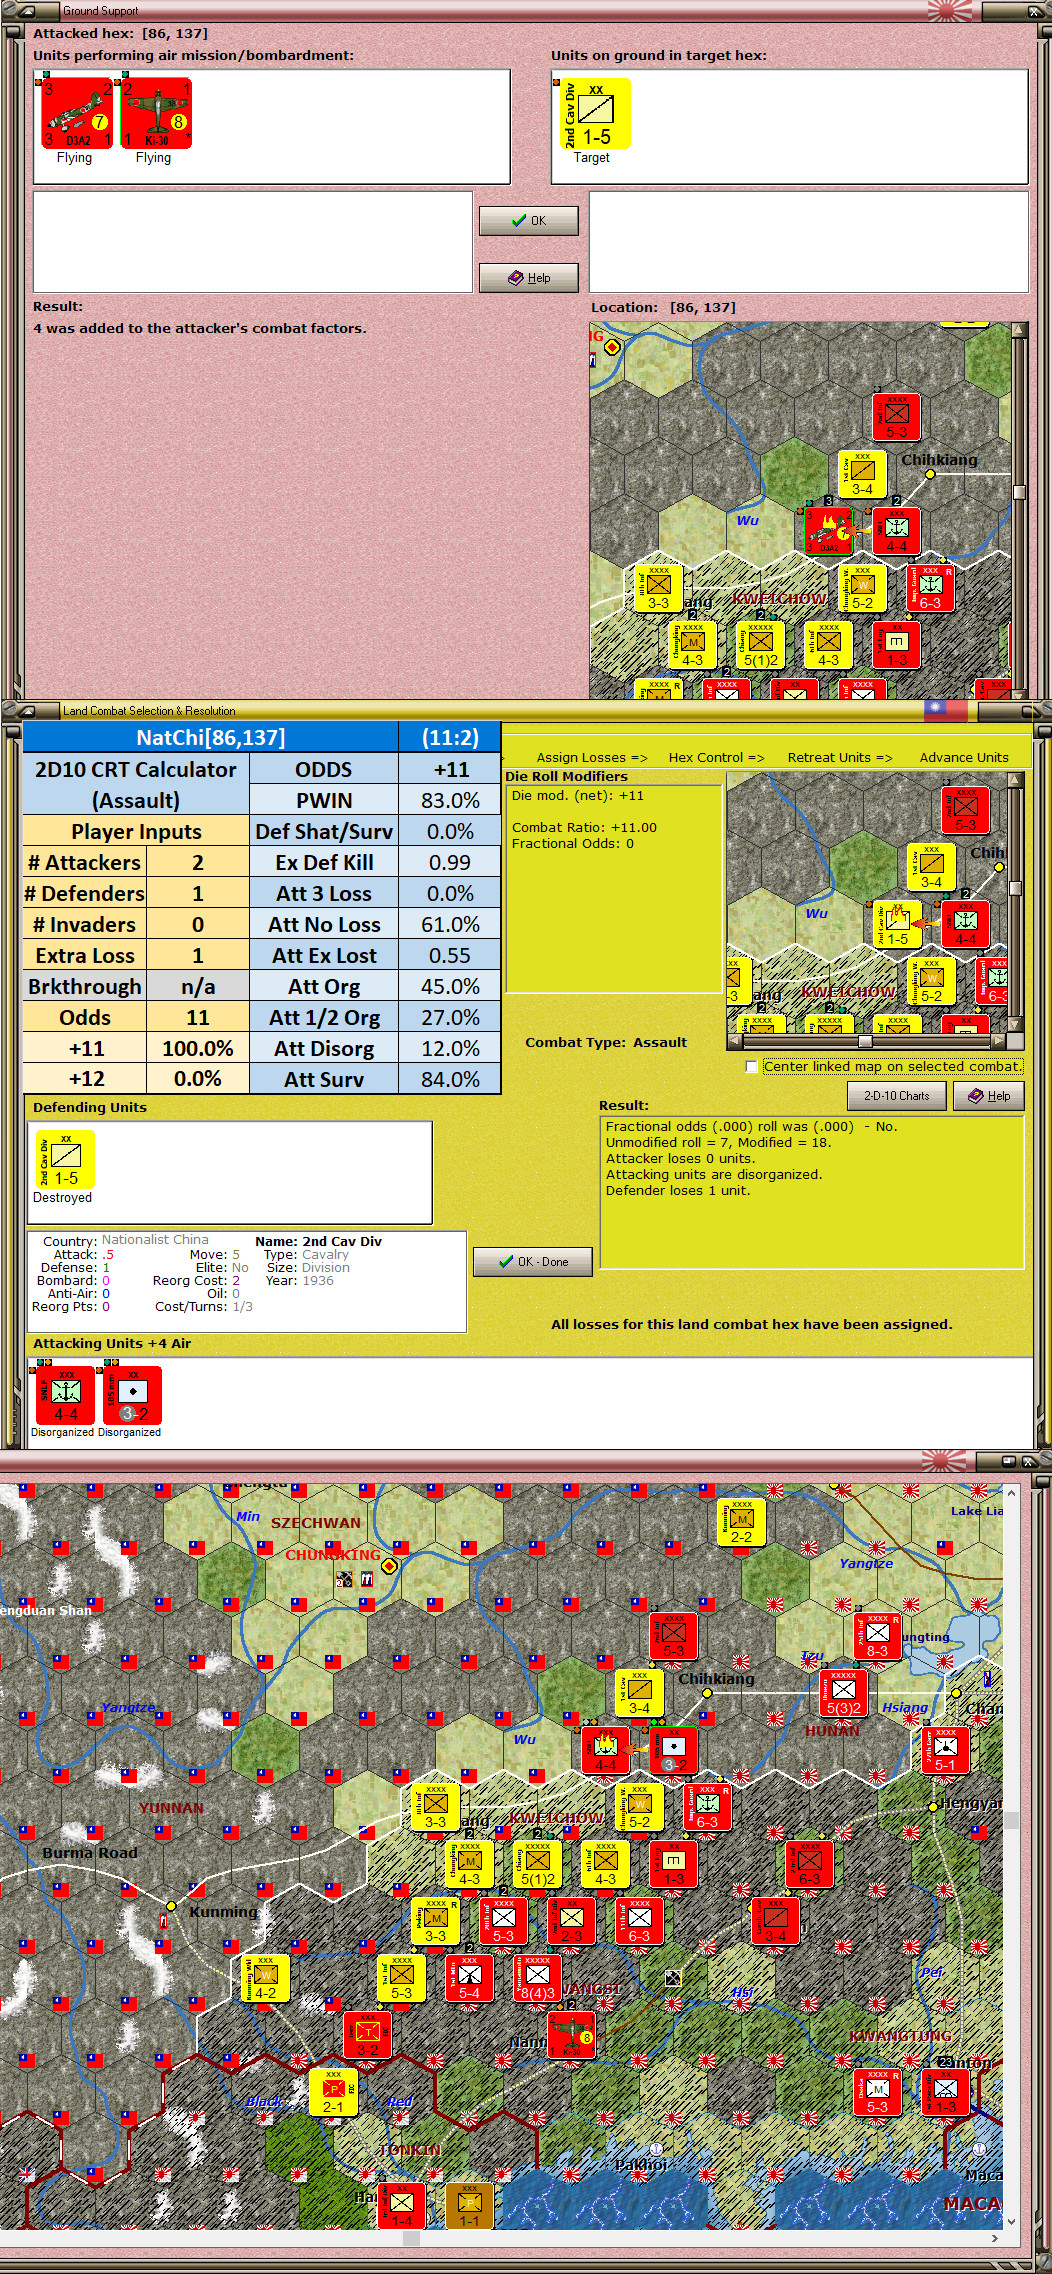Select the 2-3 red unit on main map
This screenshot has height=2274, width=1052.
(571, 1922)
